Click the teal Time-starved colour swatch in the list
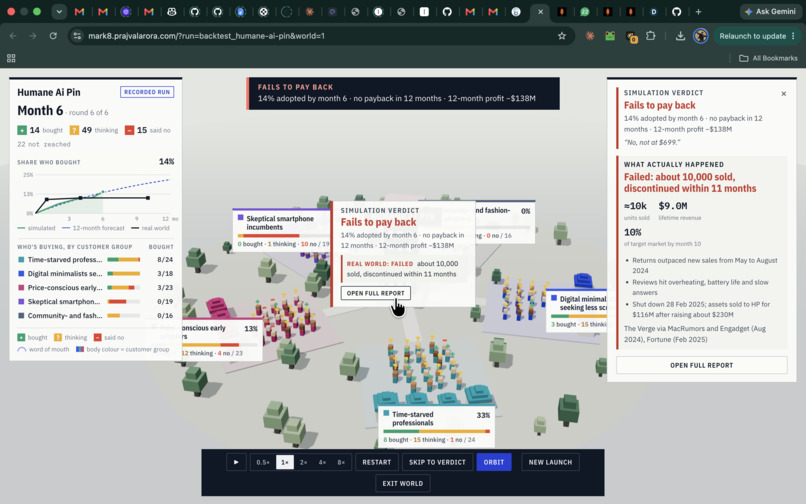The width and height of the screenshot is (806, 504). tap(21, 260)
